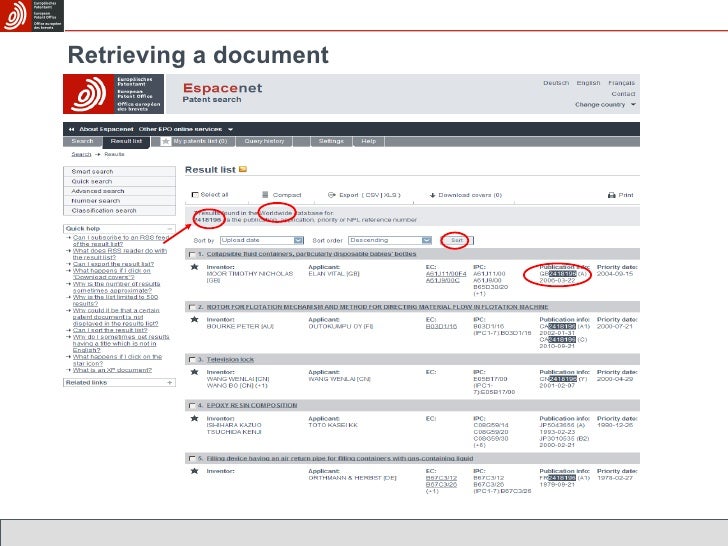Switch language to Deutsch
The image size is (728, 546).
556,83
